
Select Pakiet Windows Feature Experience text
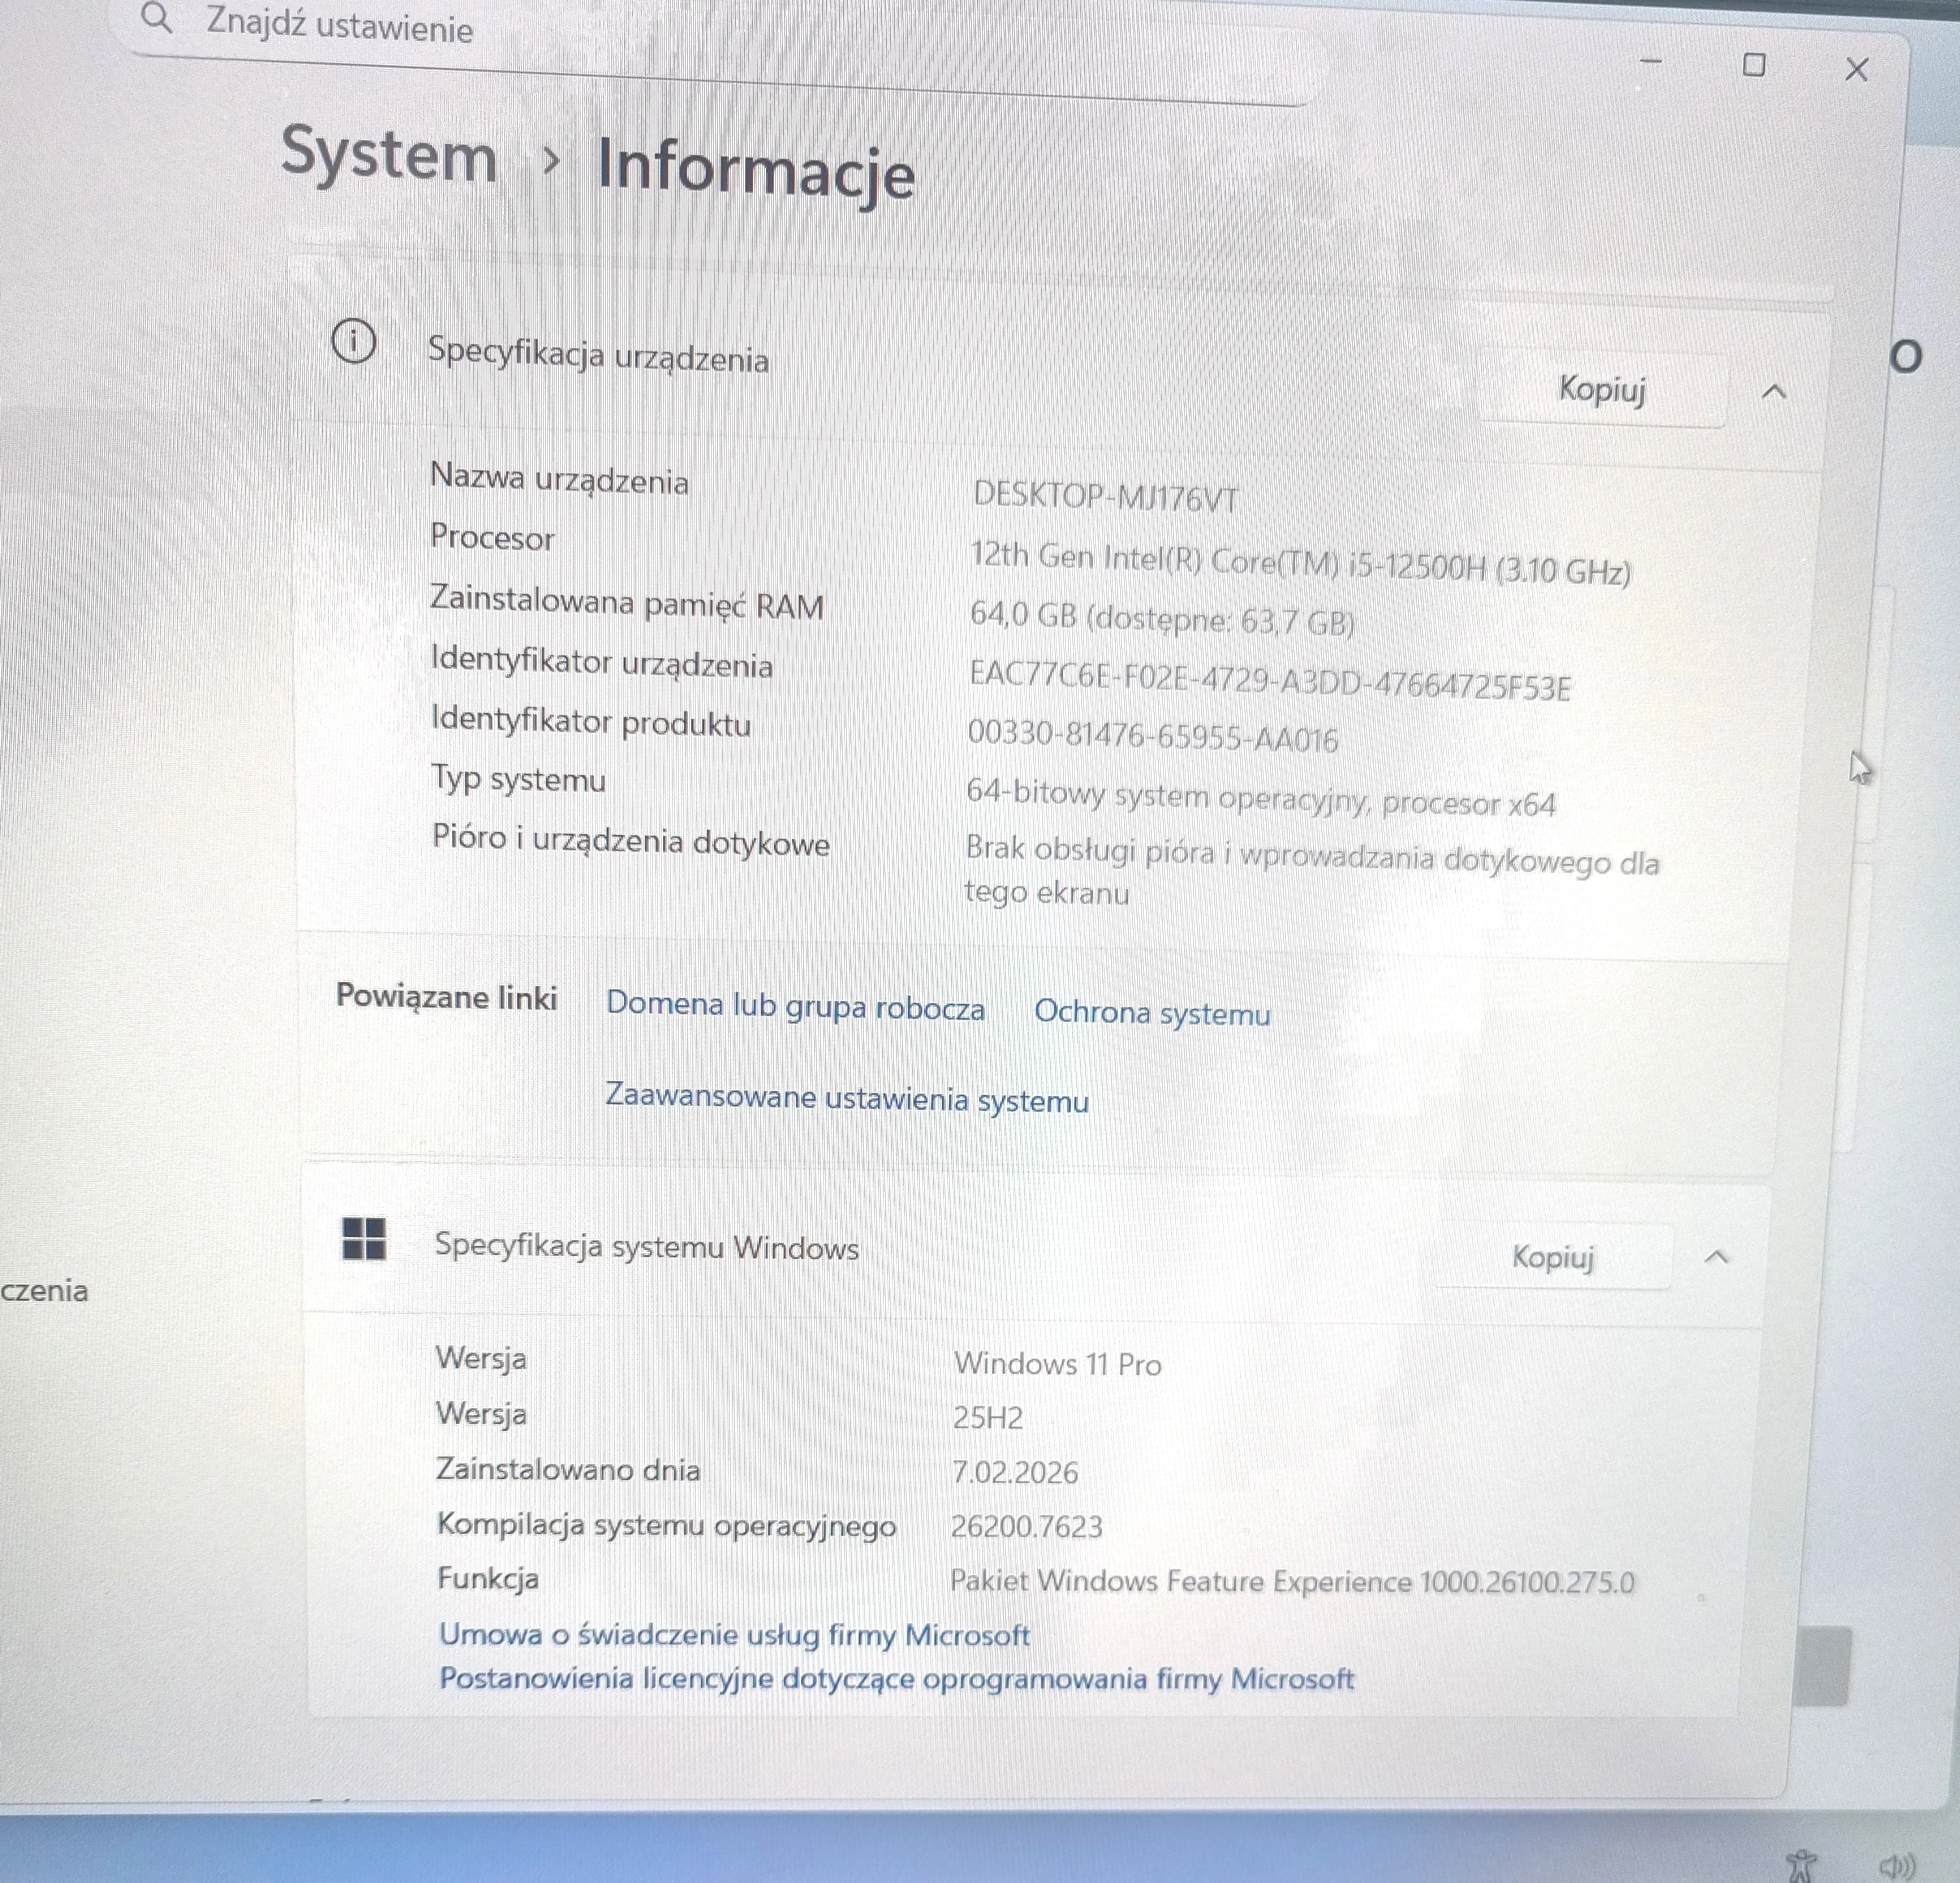pyautogui.click(x=1292, y=1581)
